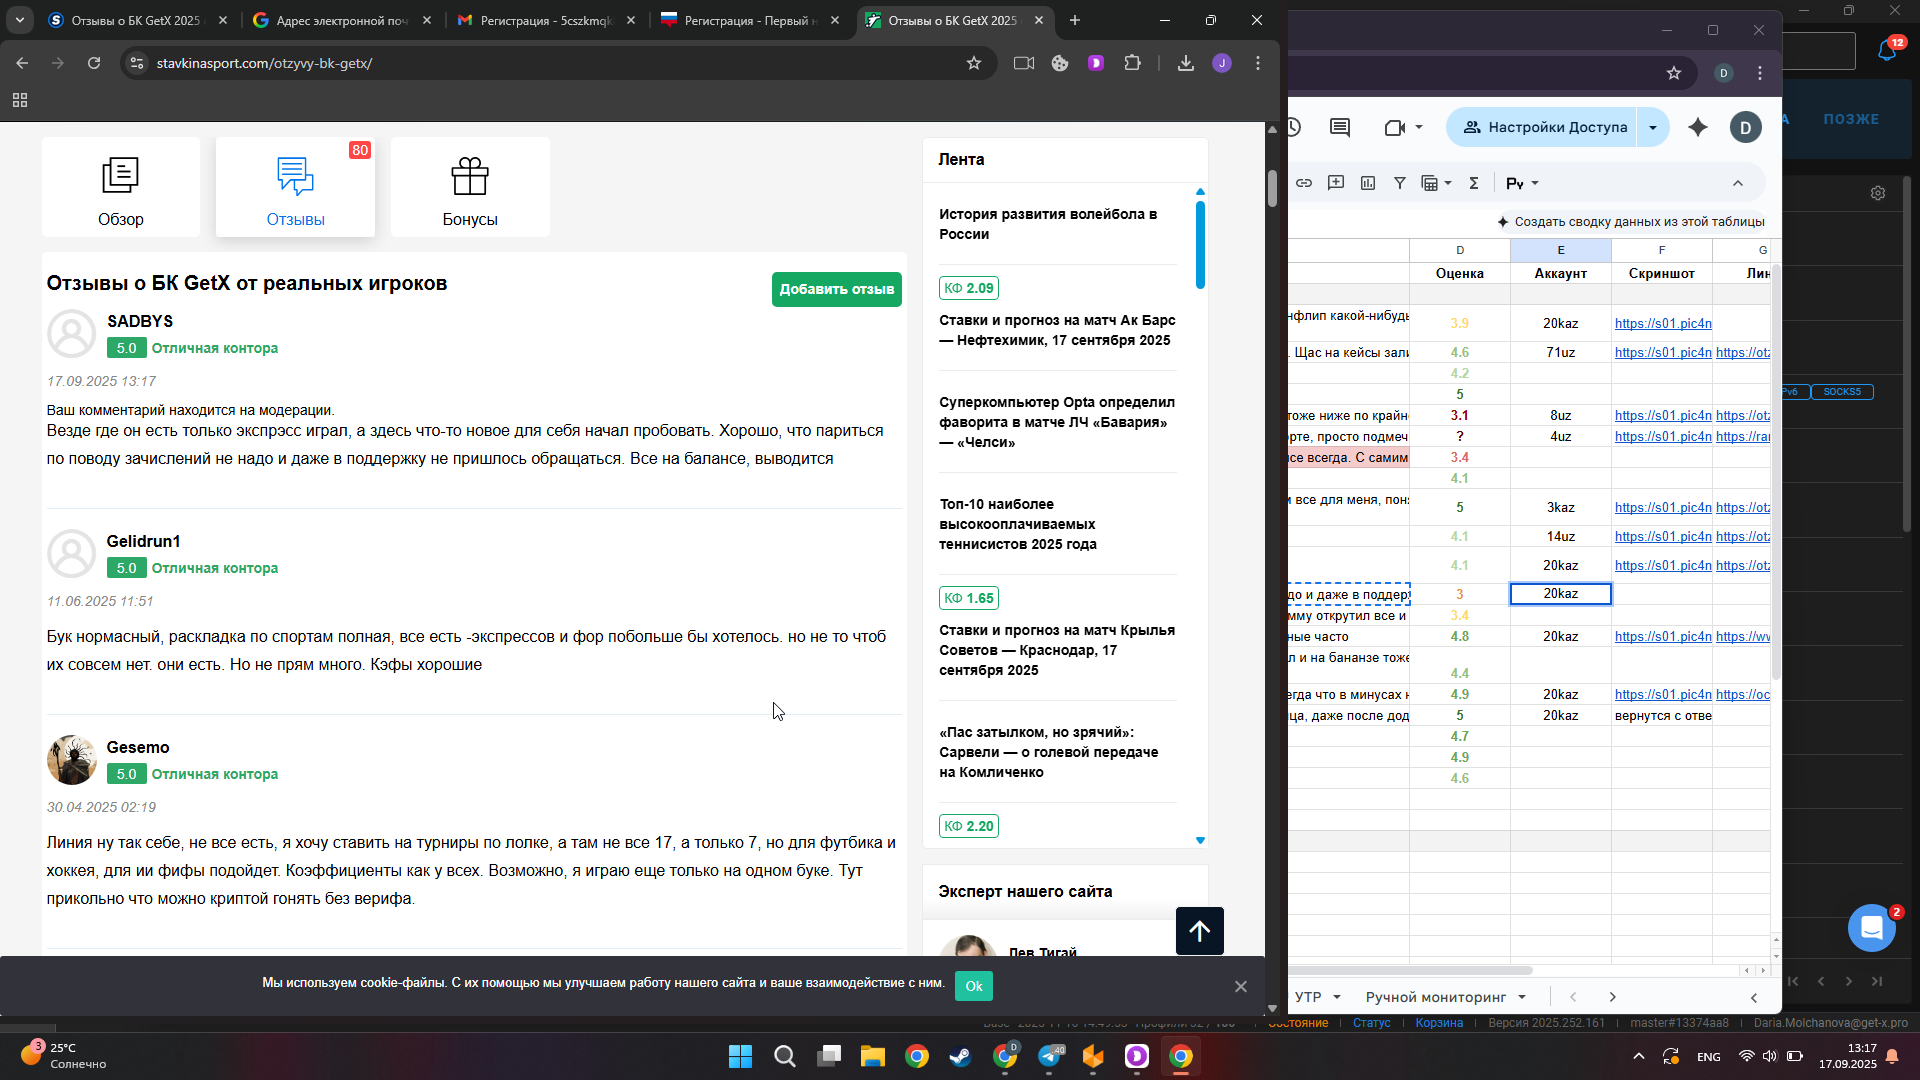Open Chrome downloads icon
Image resolution: width=1920 pixels, height=1080 pixels.
pyautogui.click(x=1186, y=63)
